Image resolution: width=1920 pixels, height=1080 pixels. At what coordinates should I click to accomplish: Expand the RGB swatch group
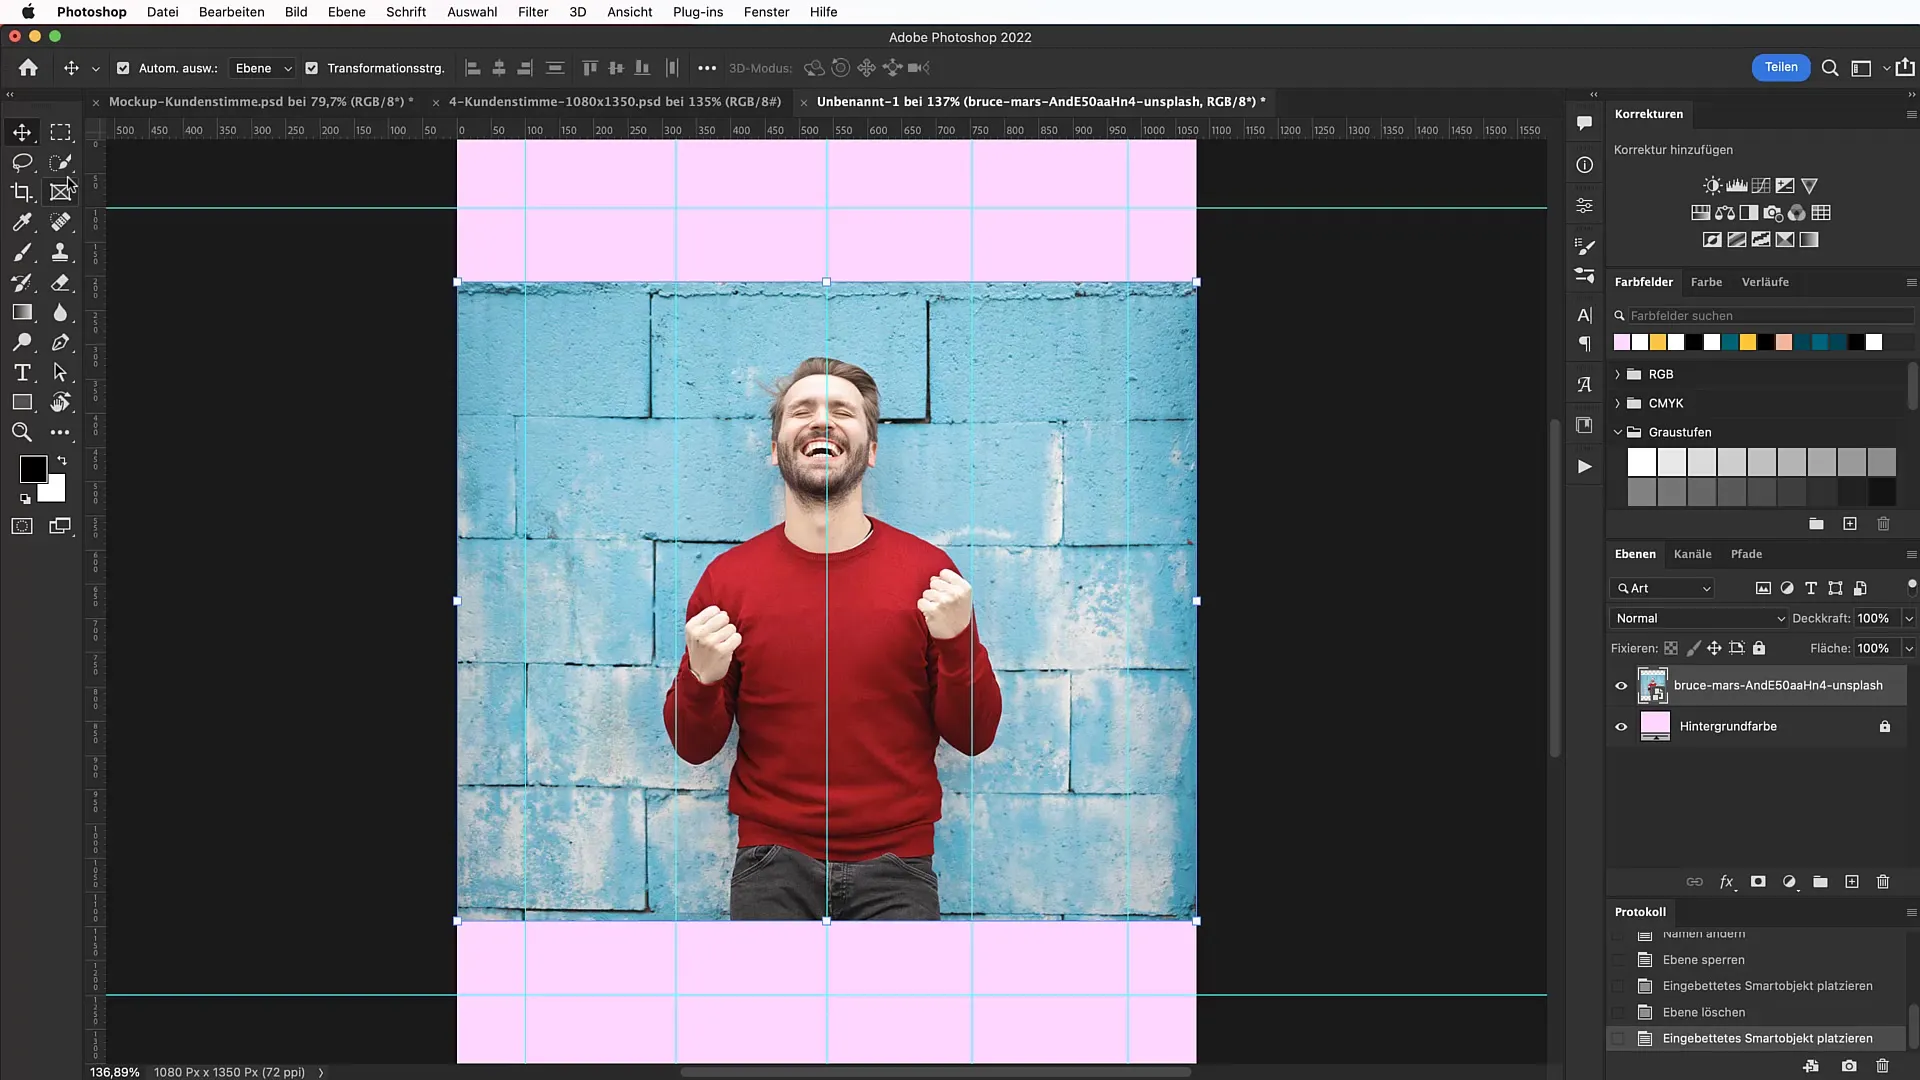point(1618,374)
